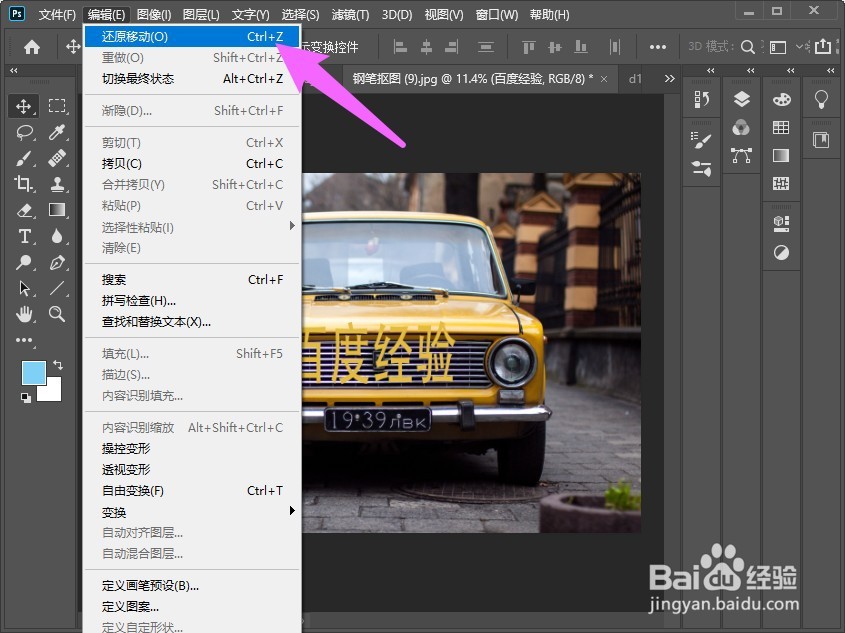Select the Dodge tool

(24, 262)
